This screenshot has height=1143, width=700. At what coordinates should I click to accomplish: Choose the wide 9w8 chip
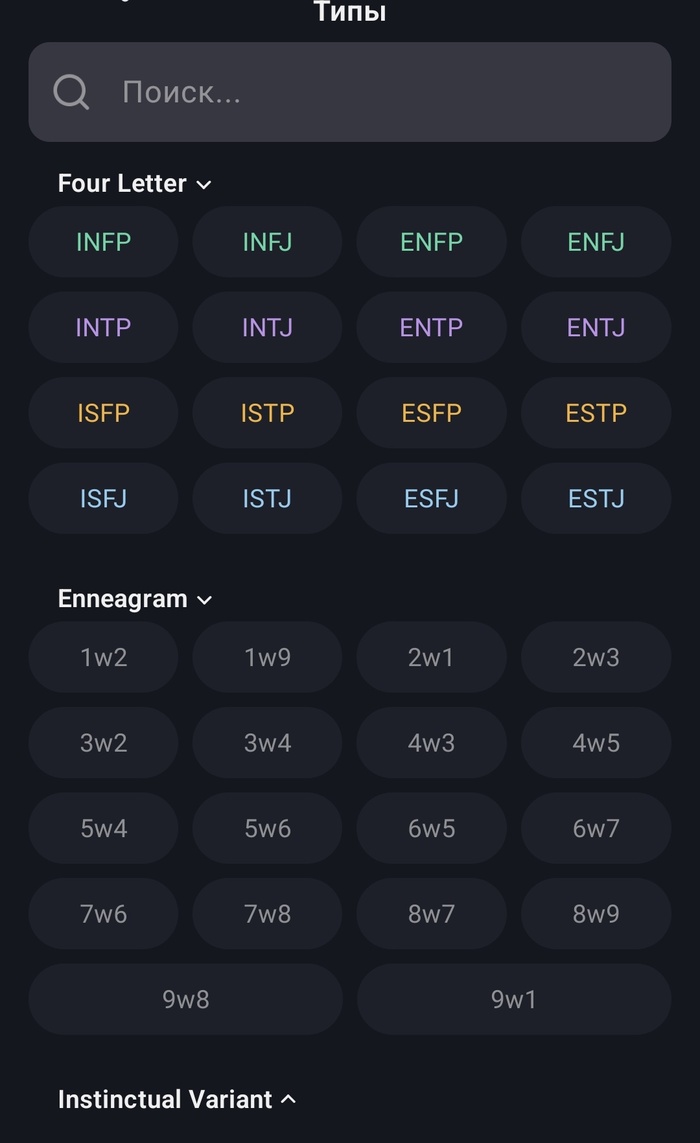click(185, 999)
